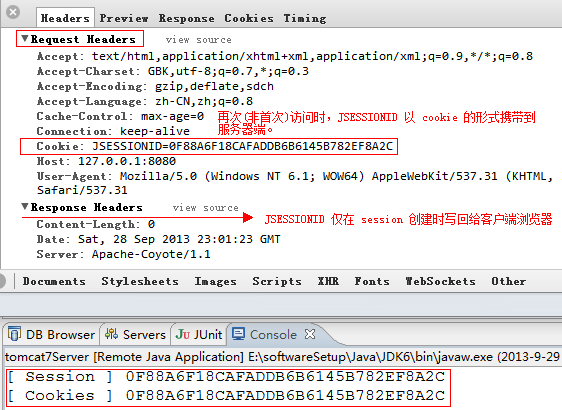This screenshot has height=410, width=562.
Task: Close the Console view tab
Action: (310, 334)
